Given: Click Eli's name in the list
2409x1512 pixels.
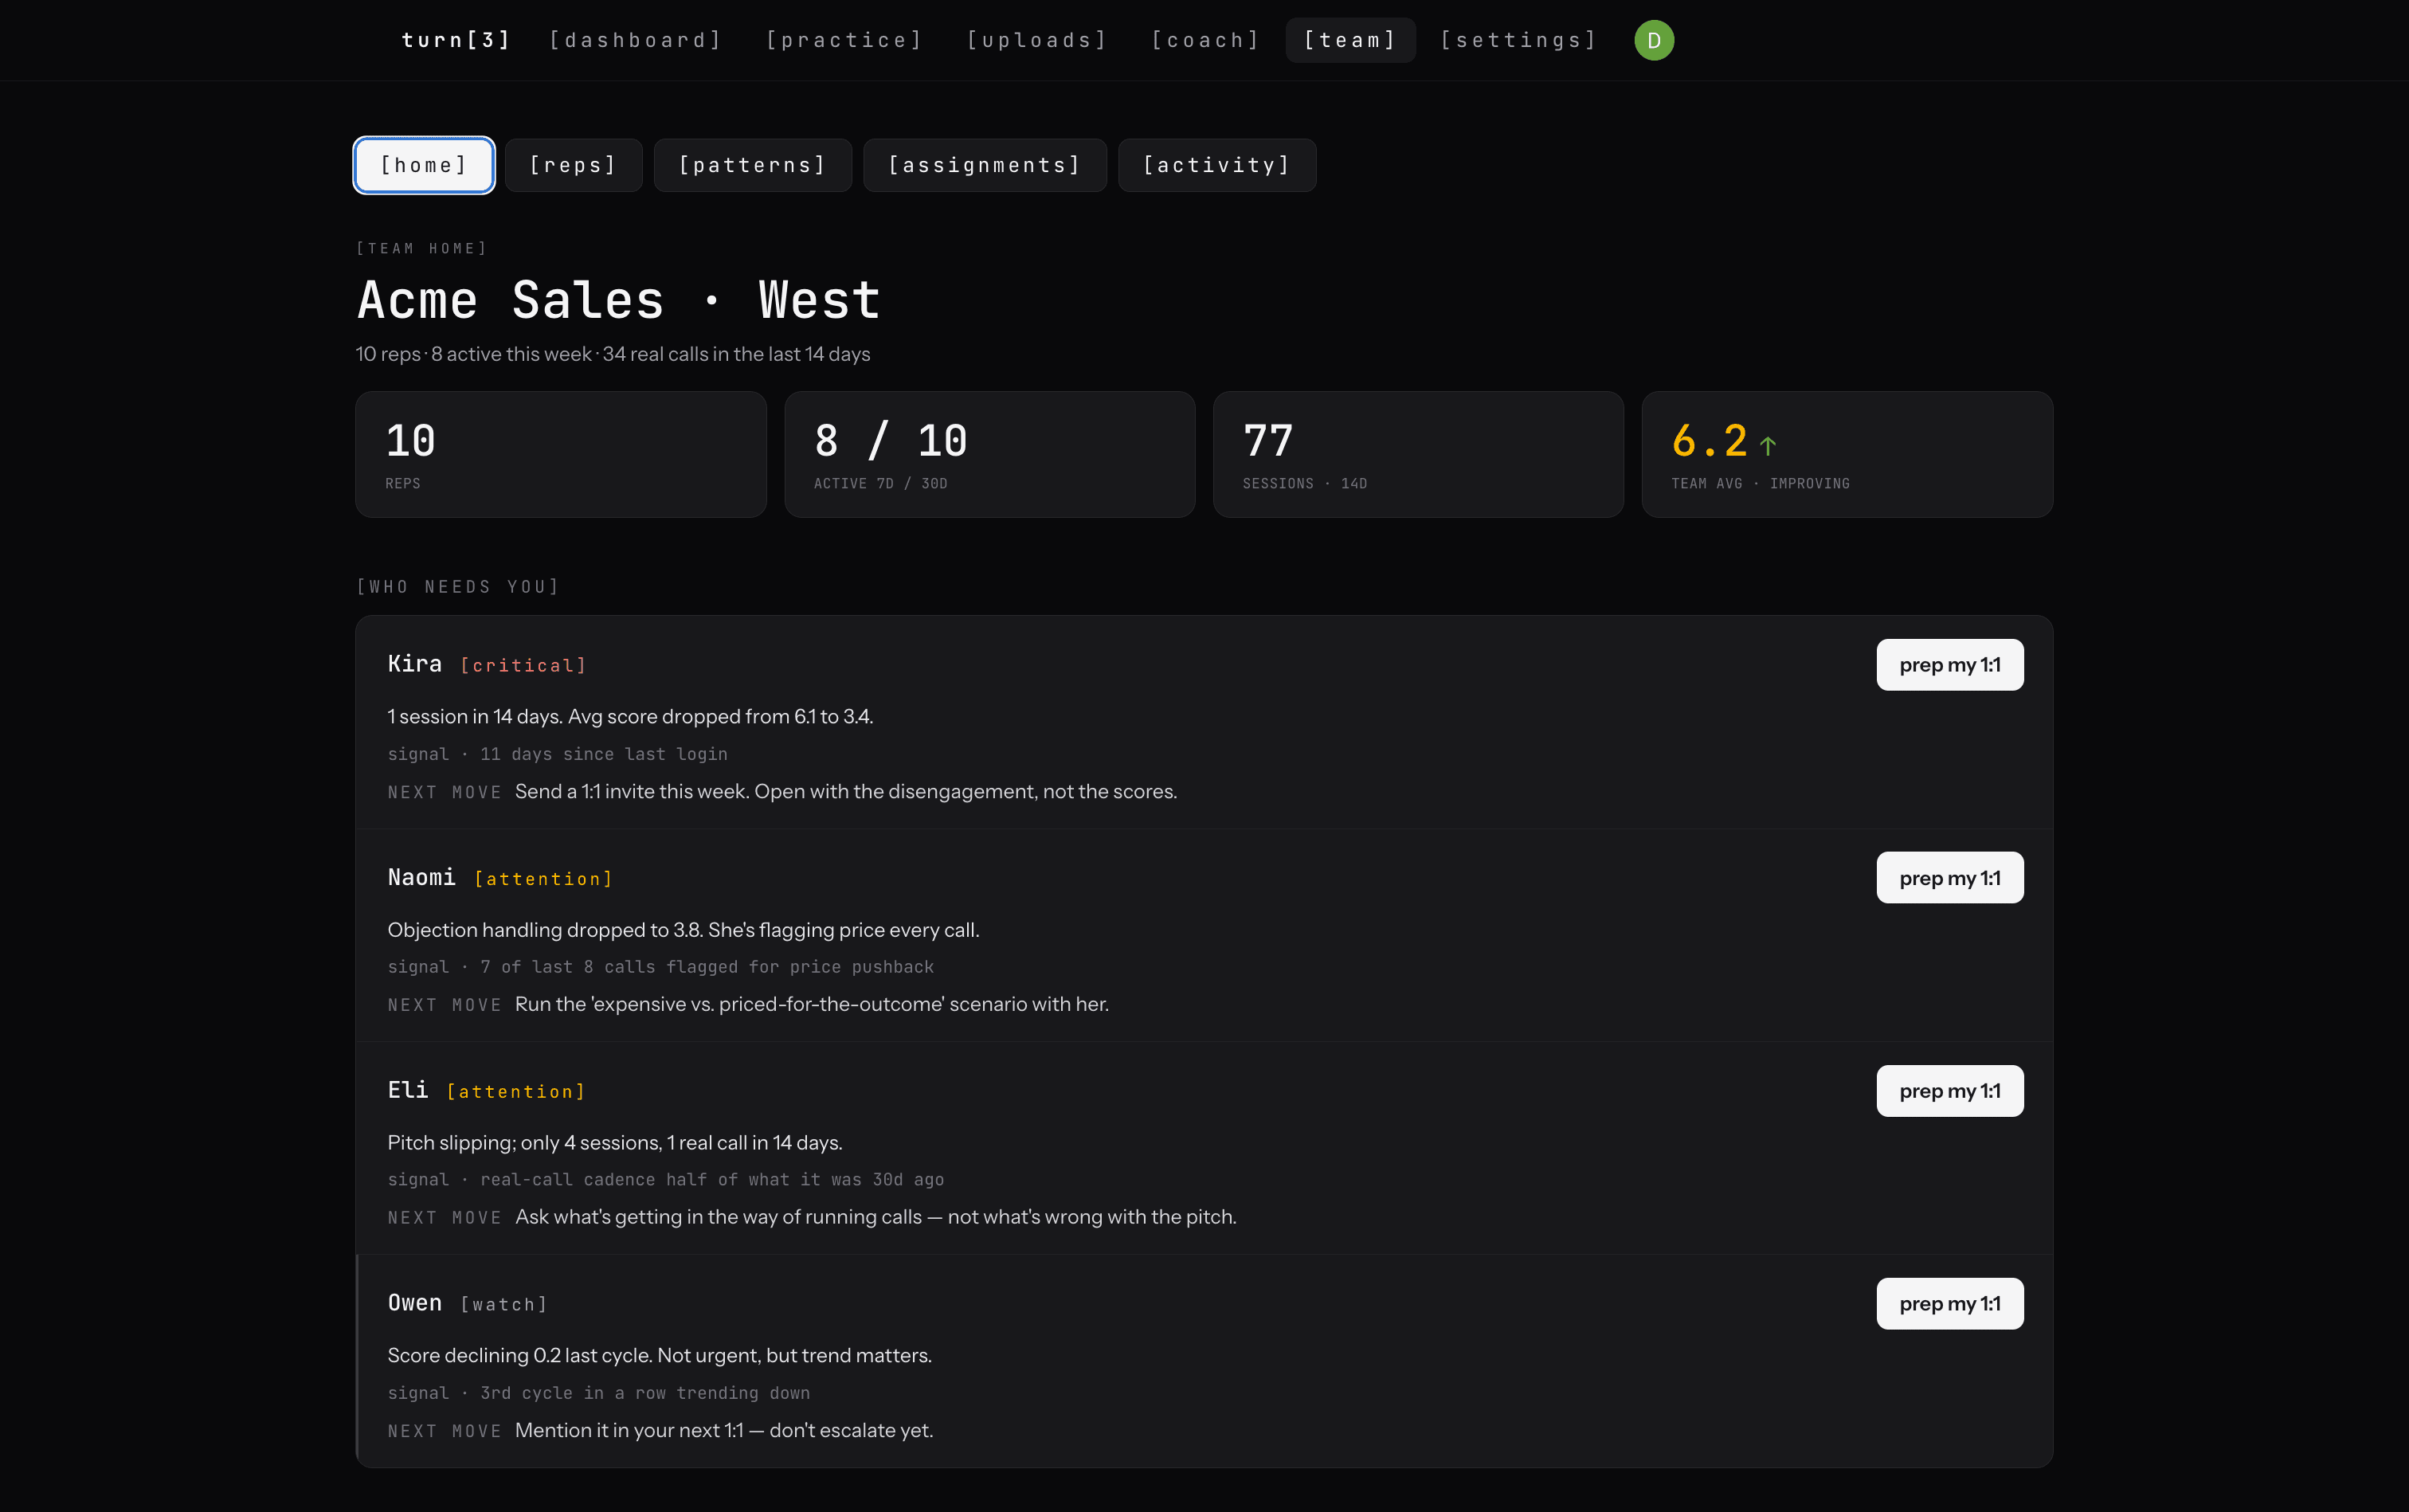Looking at the screenshot, I should tap(408, 1090).
